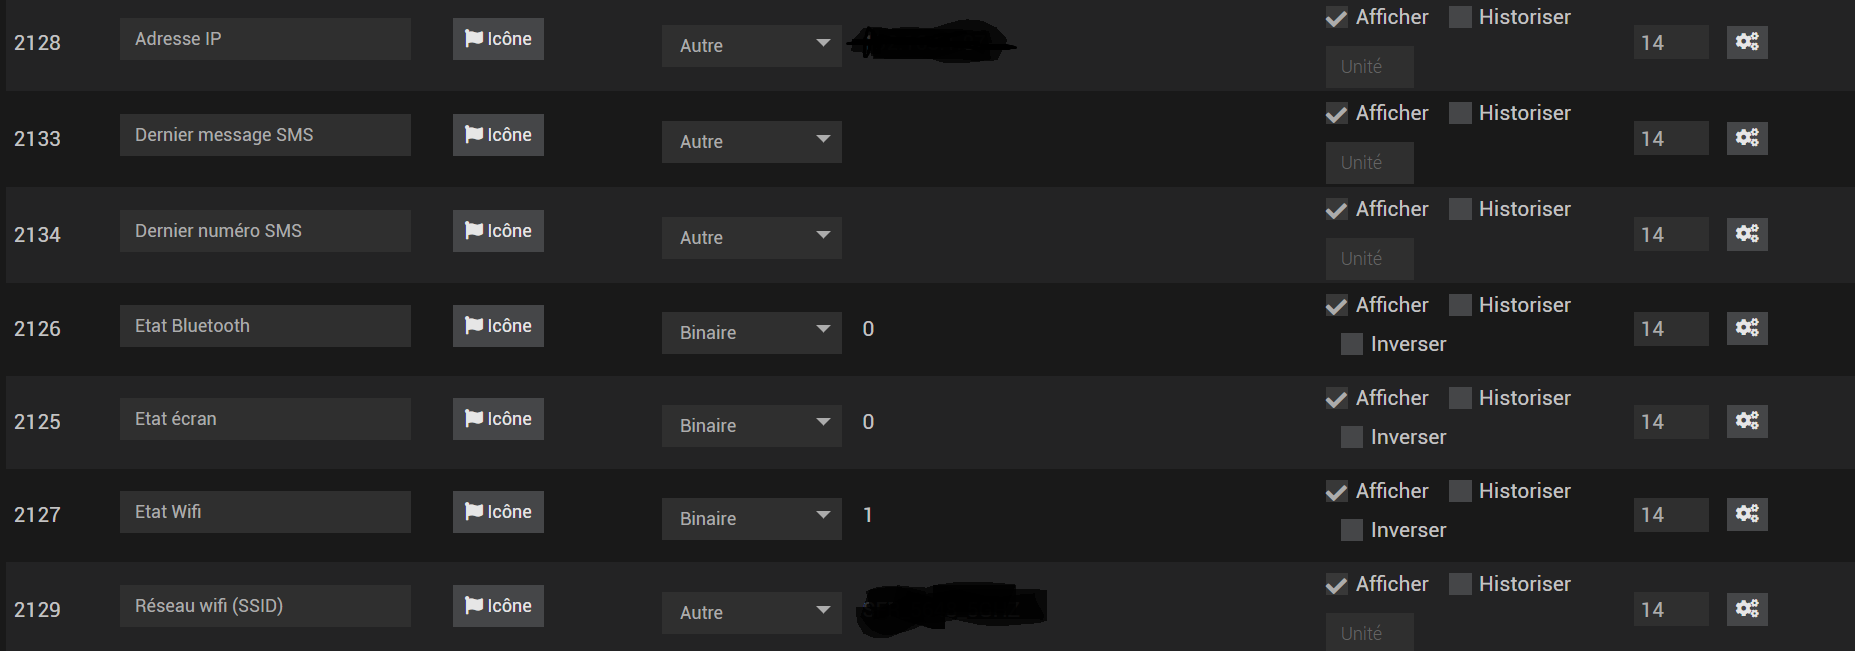Click the gears icon for Etat écran
Image resolution: width=1855 pixels, height=651 pixels.
1747,421
